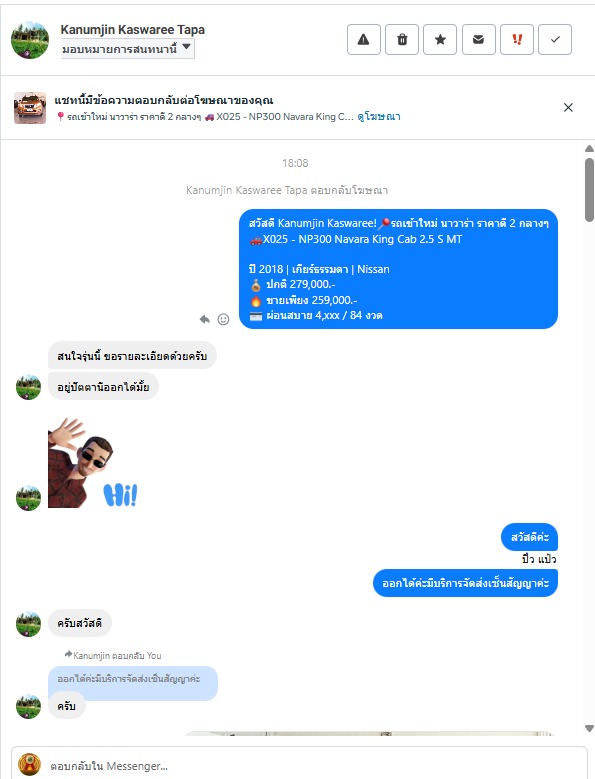595x779 pixels.
Task: Click the Kanumjin Kaswaree Tapa profile picture
Action: (x=30, y=40)
